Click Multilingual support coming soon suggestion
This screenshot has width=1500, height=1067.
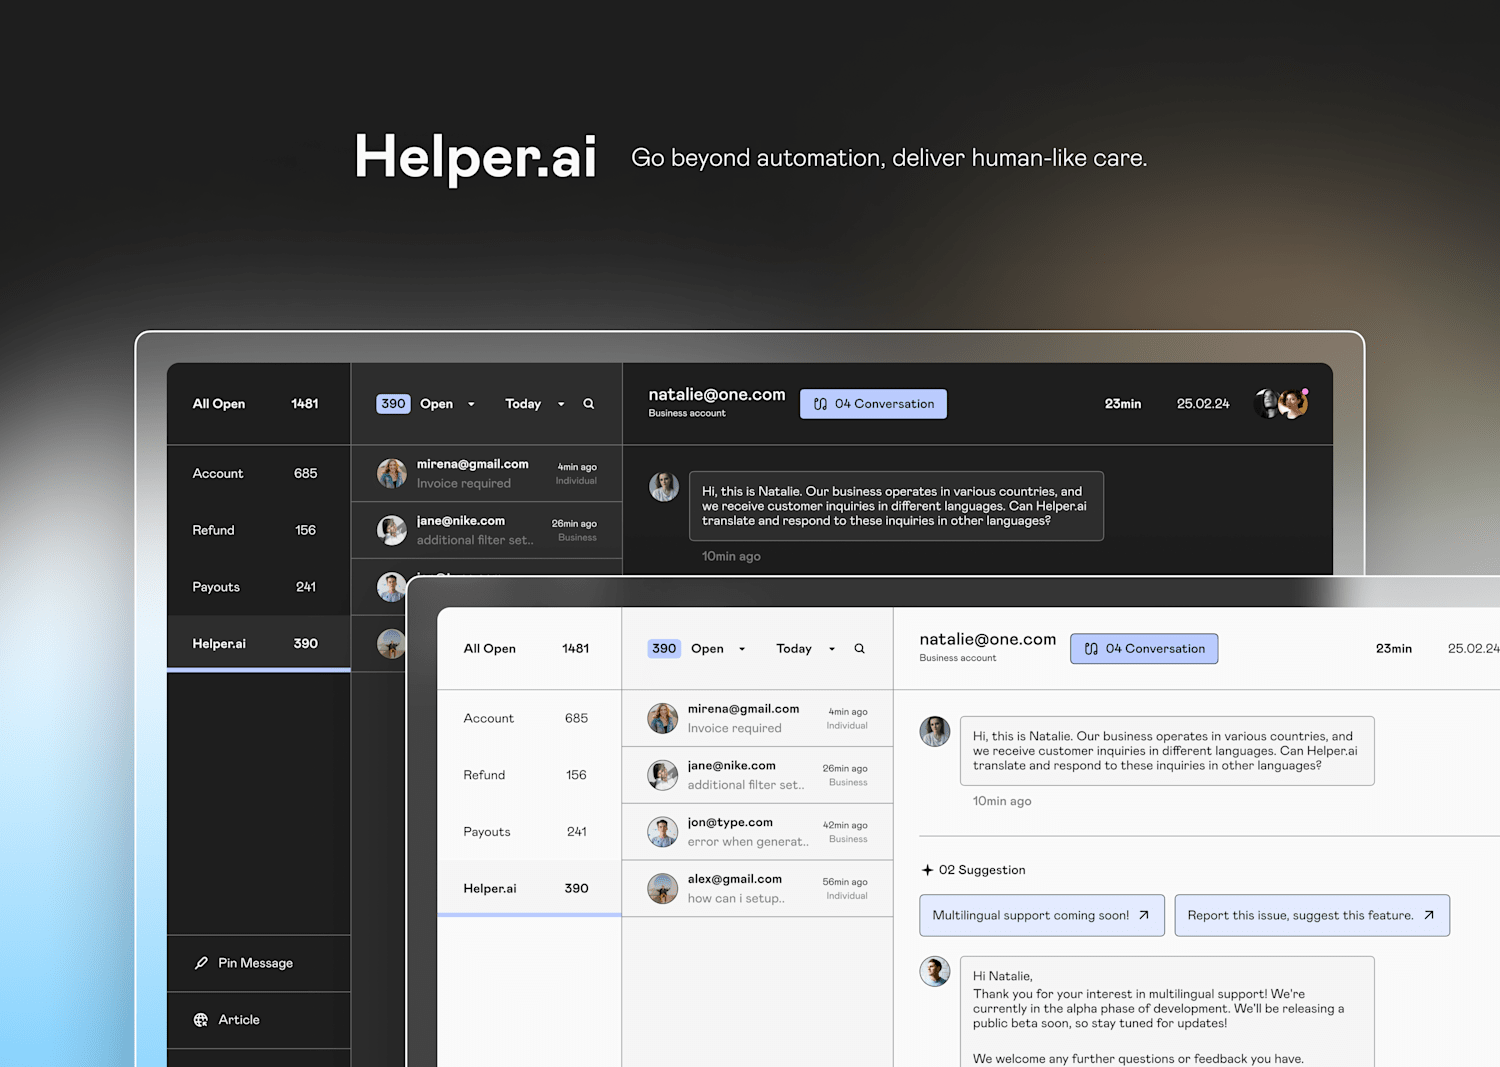1042,915
